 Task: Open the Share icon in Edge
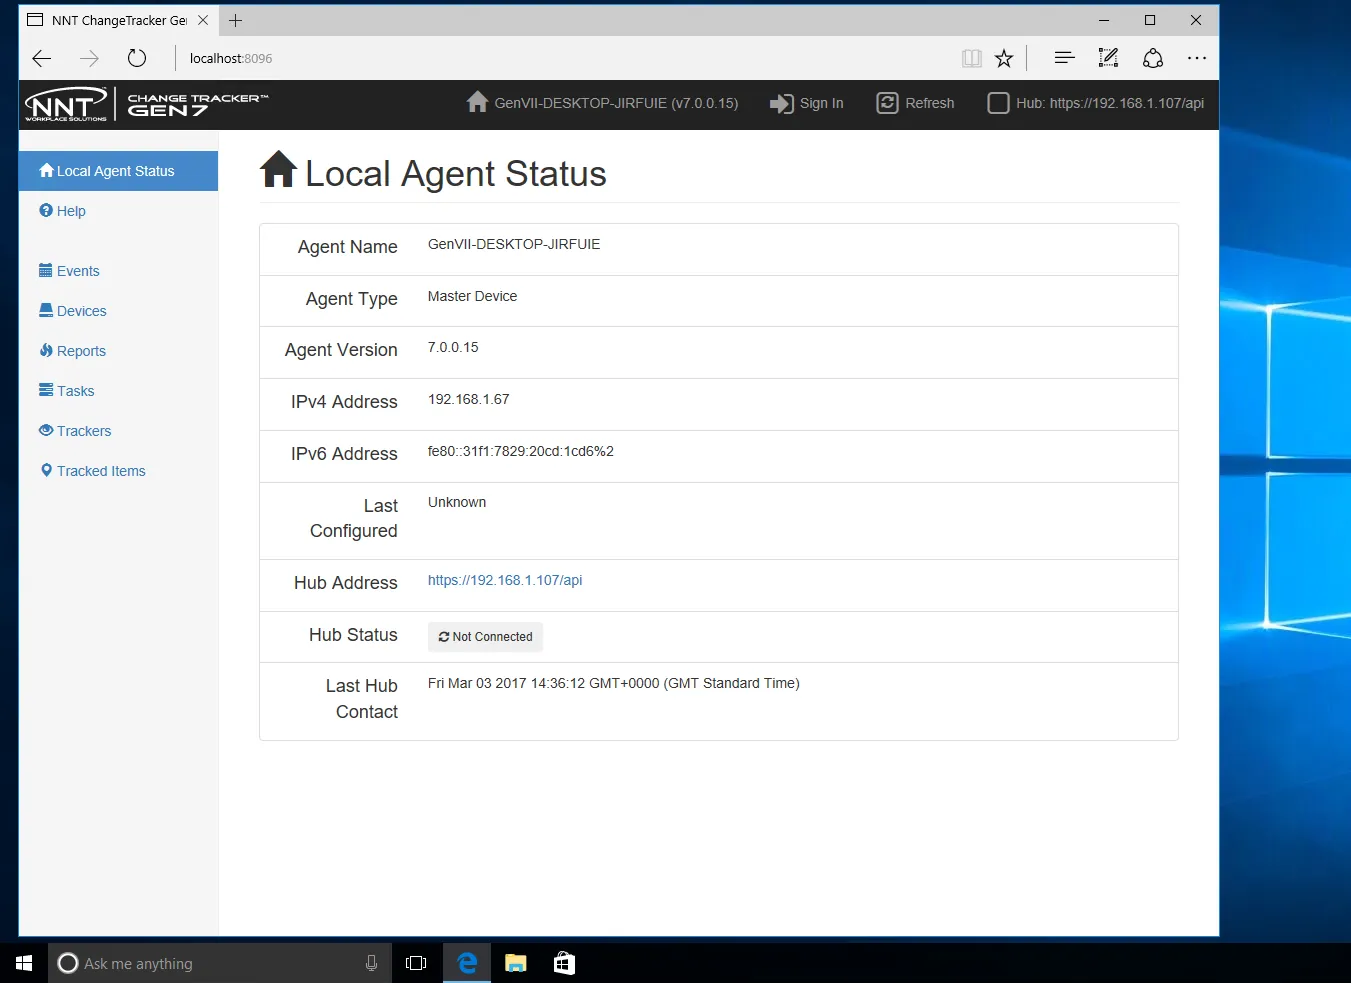point(1153,58)
